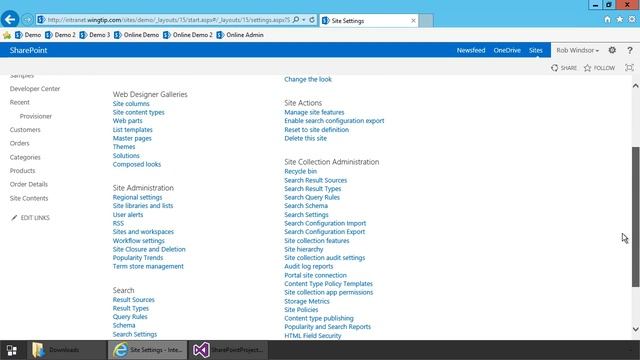
Task: Go to Newsfeed in the suite bar
Action: click(x=471, y=50)
